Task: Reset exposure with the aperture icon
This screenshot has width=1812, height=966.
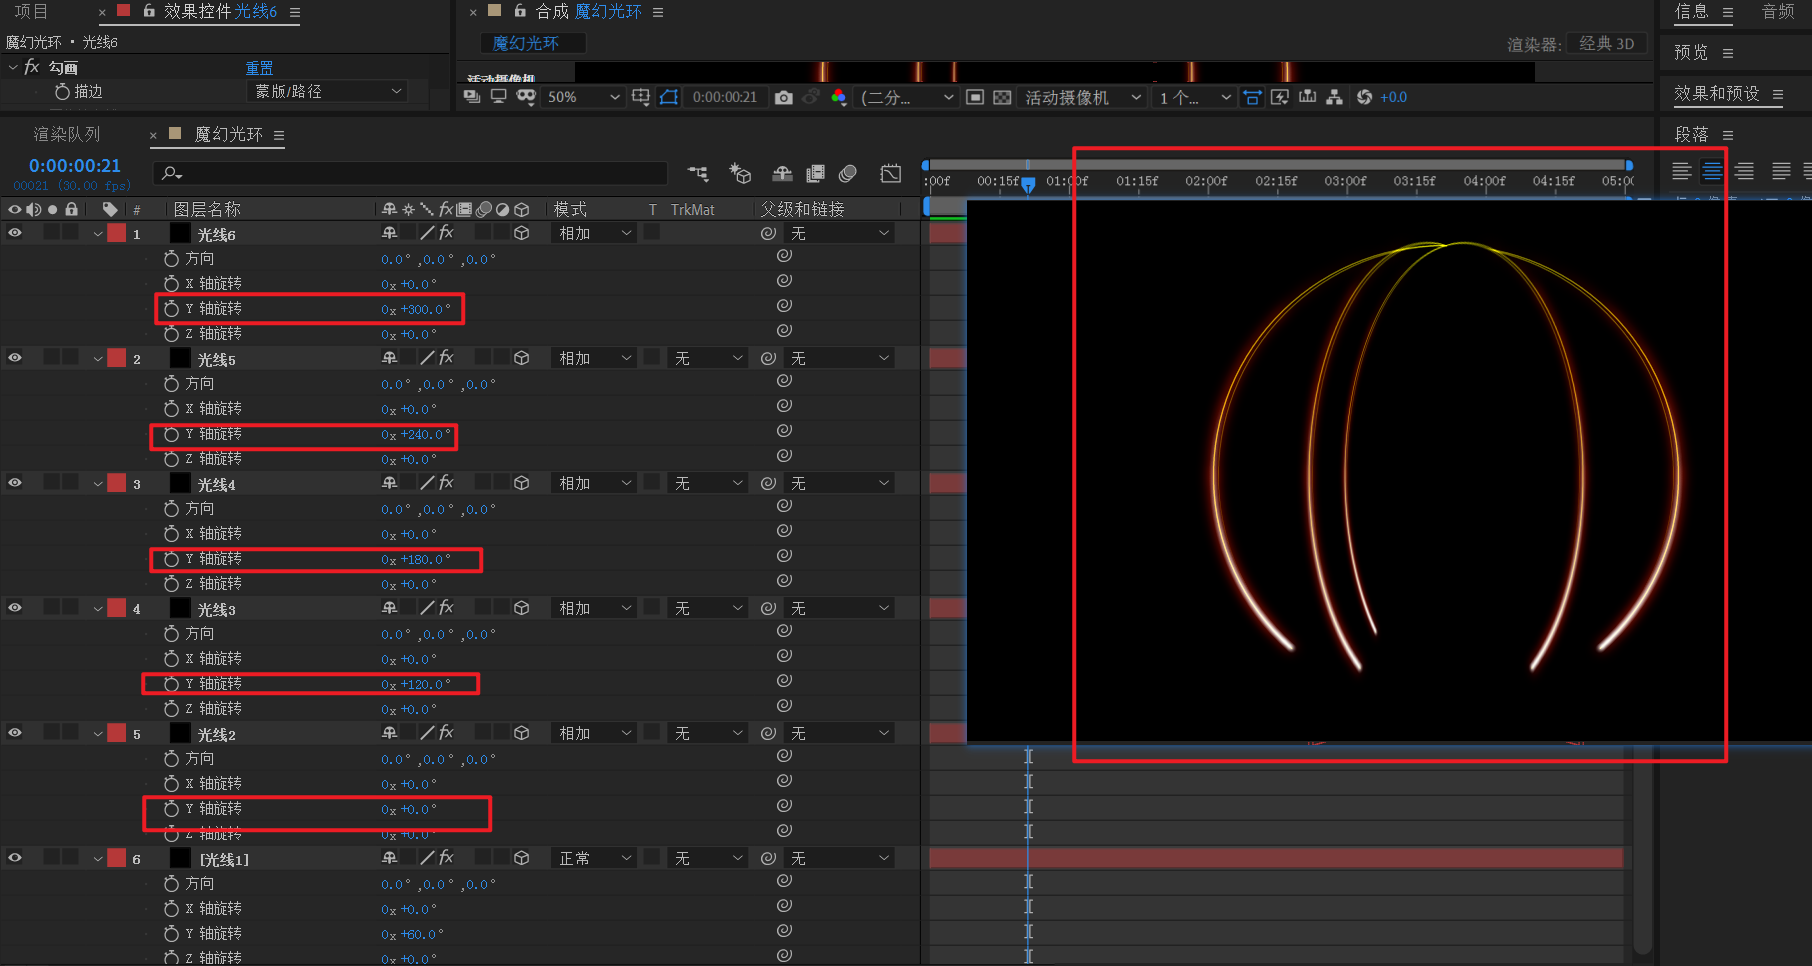Action: point(1364,97)
